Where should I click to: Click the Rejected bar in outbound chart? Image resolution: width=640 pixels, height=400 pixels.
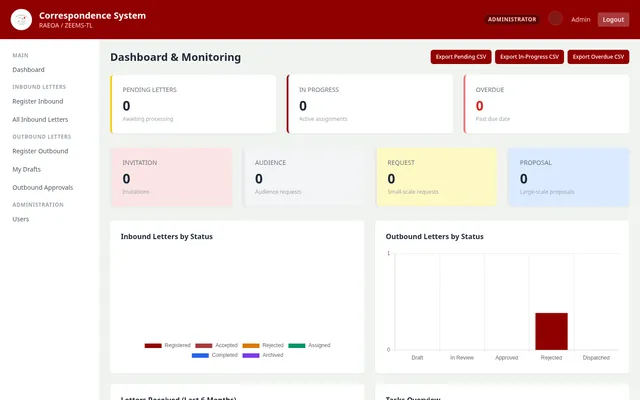(x=551, y=331)
